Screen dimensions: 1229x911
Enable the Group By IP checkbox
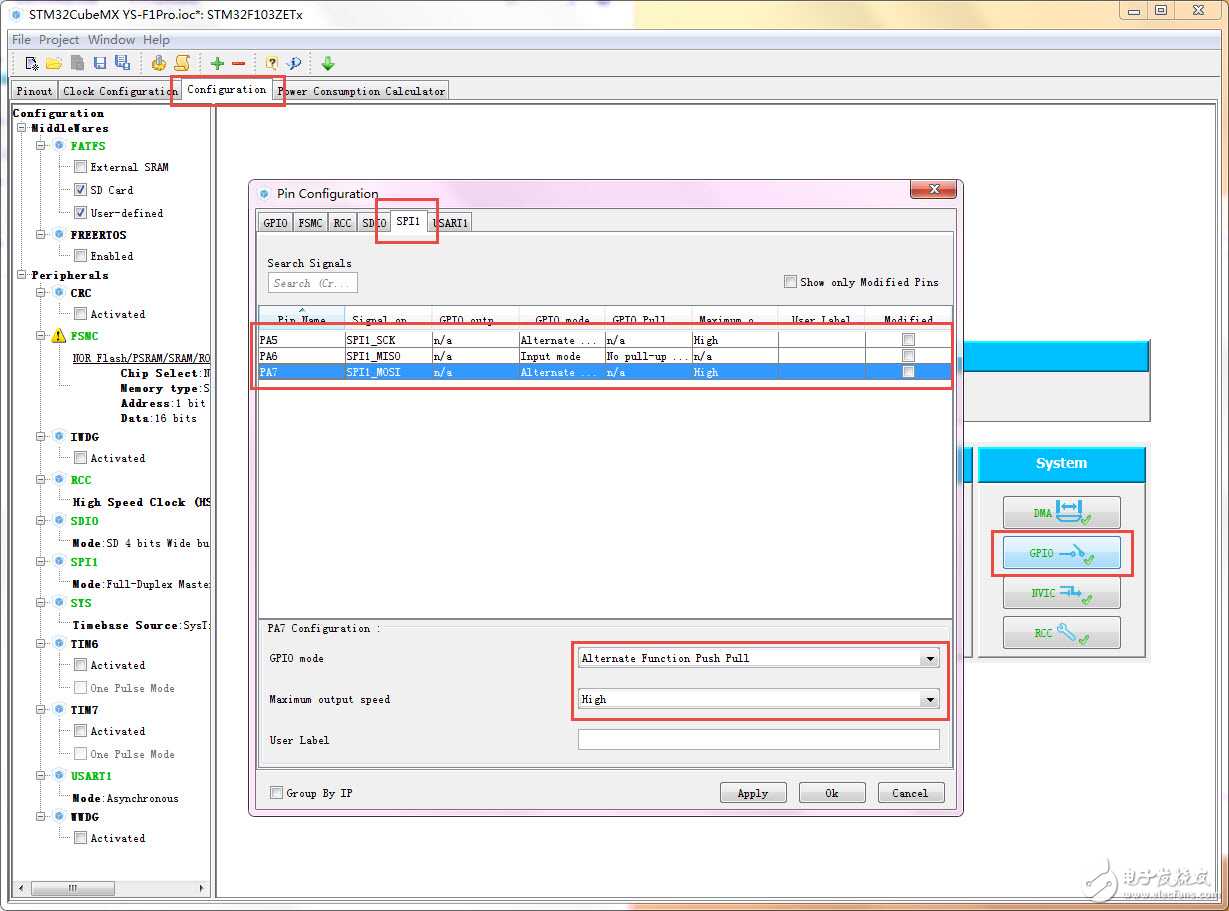(x=277, y=793)
